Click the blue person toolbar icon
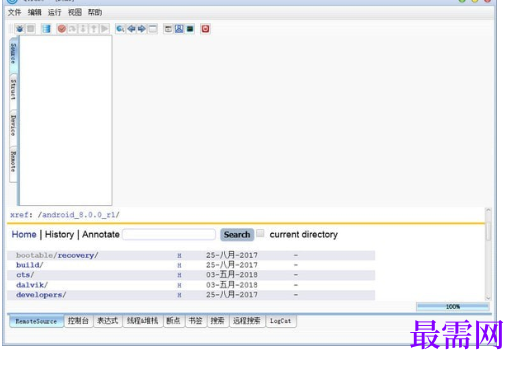Viewport: 522px width, 366px height. 179,29
